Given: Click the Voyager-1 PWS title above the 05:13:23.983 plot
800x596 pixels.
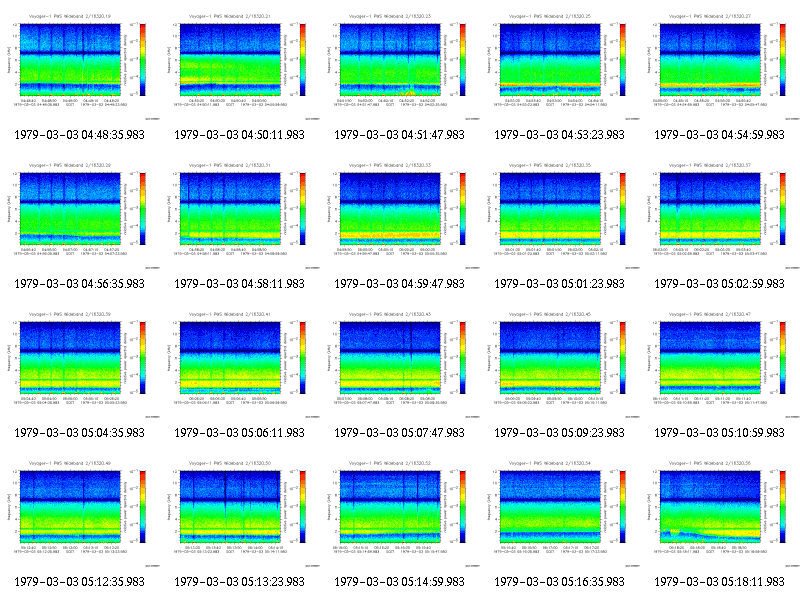Looking at the screenshot, I should [x=230, y=463].
